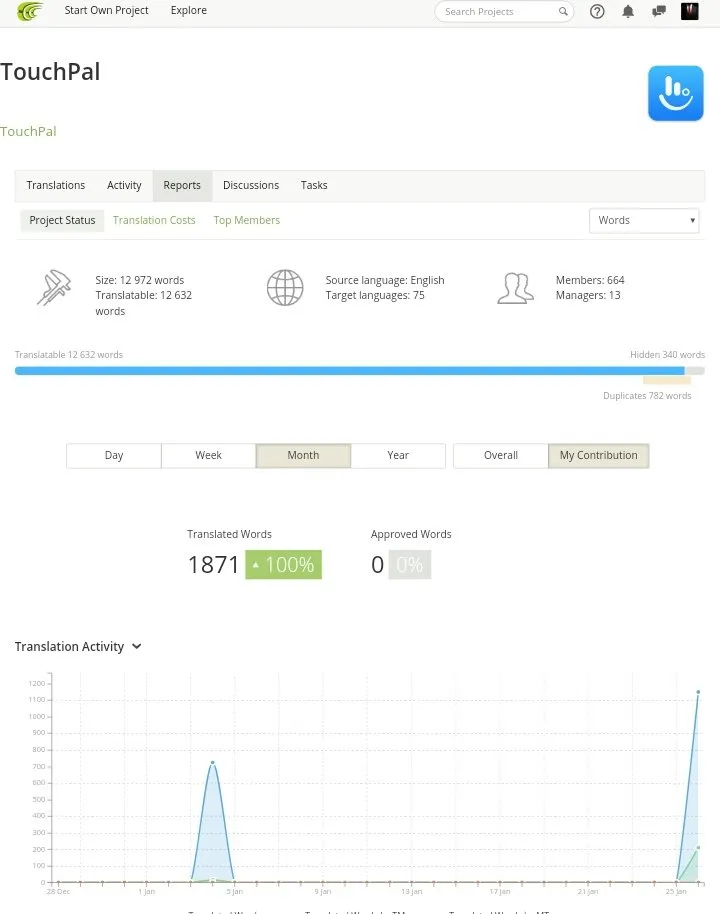Viewport: 720px width, 914px height.
Task: Switch to My Contribution statistics
Action: pos(599,455)
